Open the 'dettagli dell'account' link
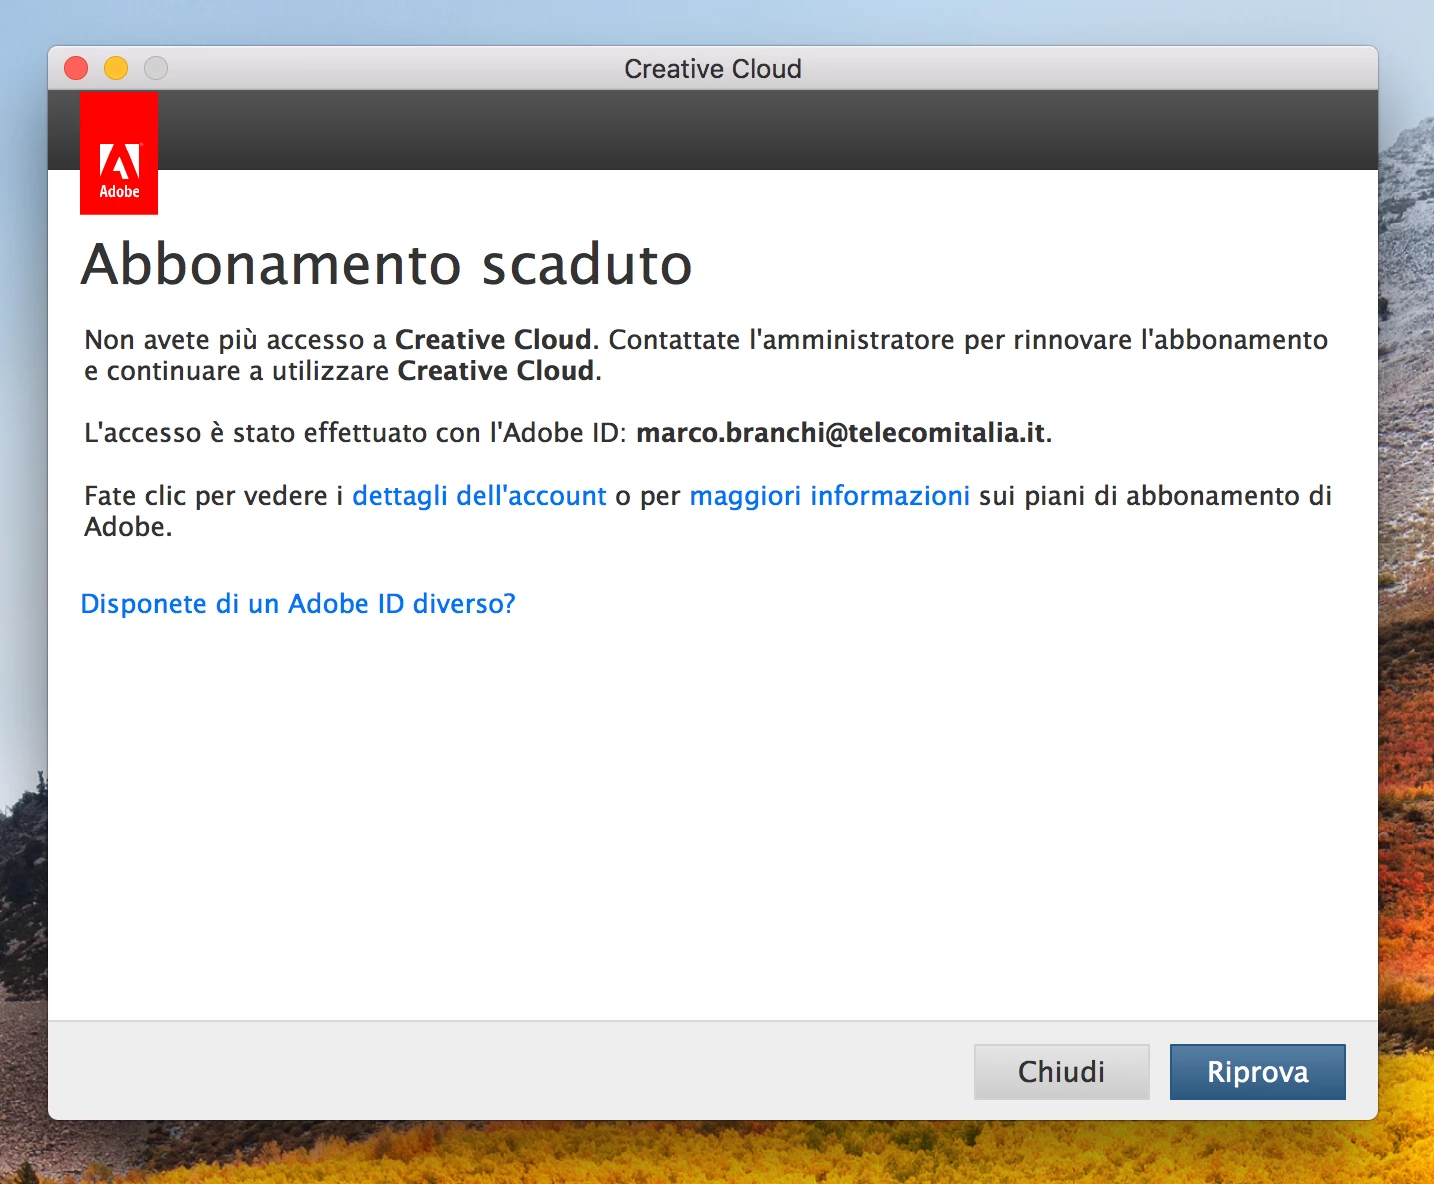 click(x=479, y=496)
